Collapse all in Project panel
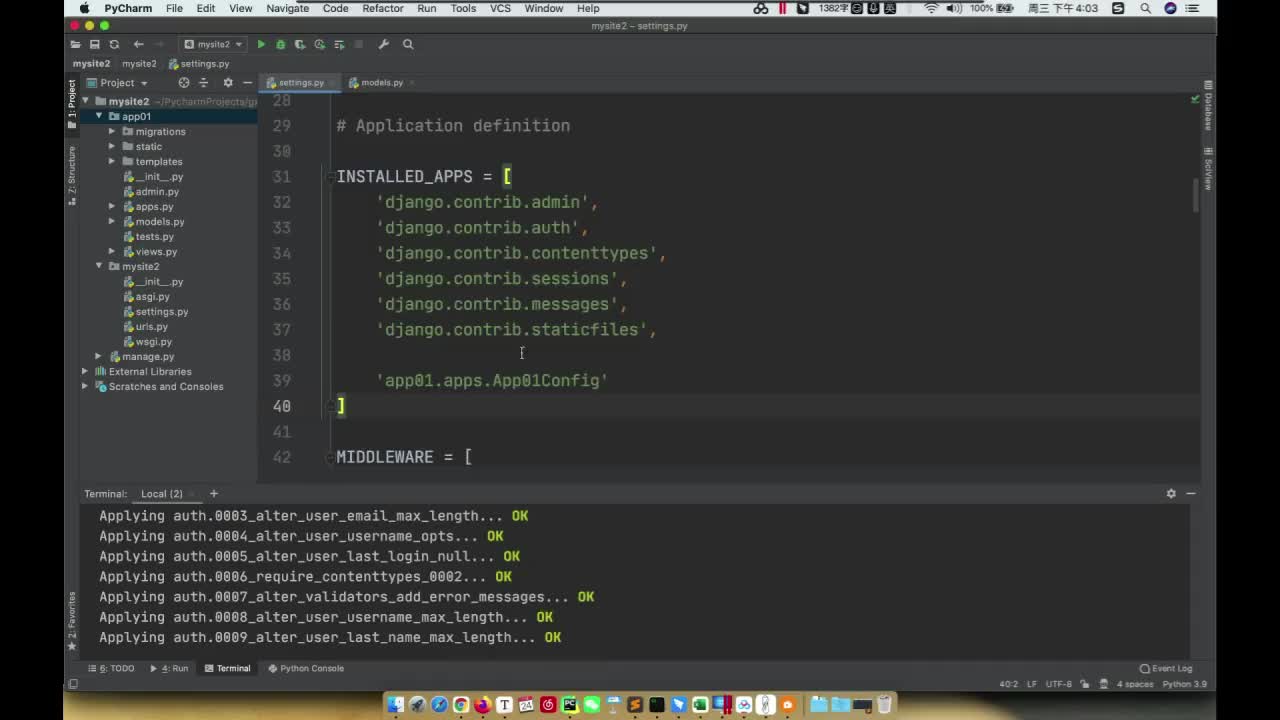Viewport: 1280px width, 720px height. [x=203, y=83]
